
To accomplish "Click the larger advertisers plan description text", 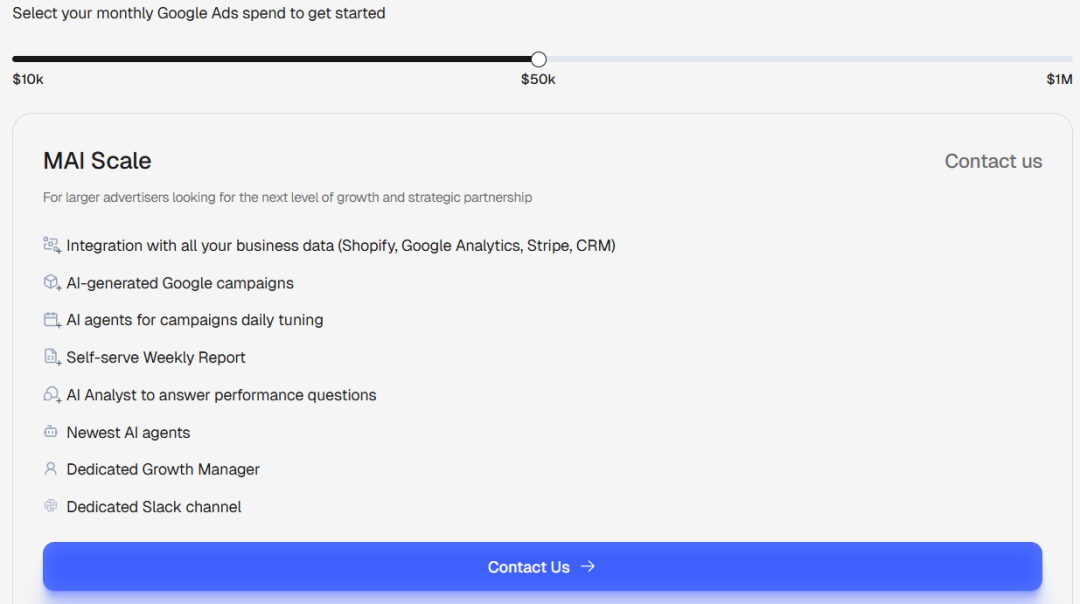I will pyautogui.click(x=287, y=198).
